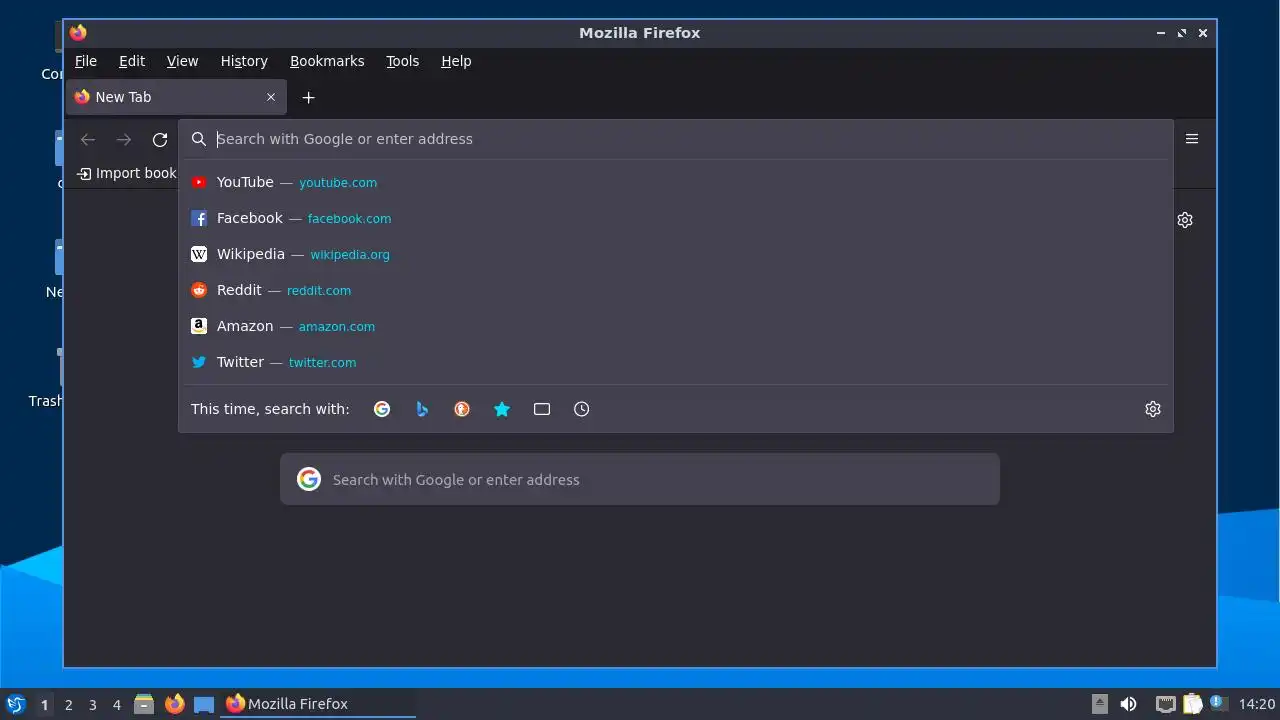The image size is (1280, 720).
Task: Select the YouTube suggestion
Action: 675,182
